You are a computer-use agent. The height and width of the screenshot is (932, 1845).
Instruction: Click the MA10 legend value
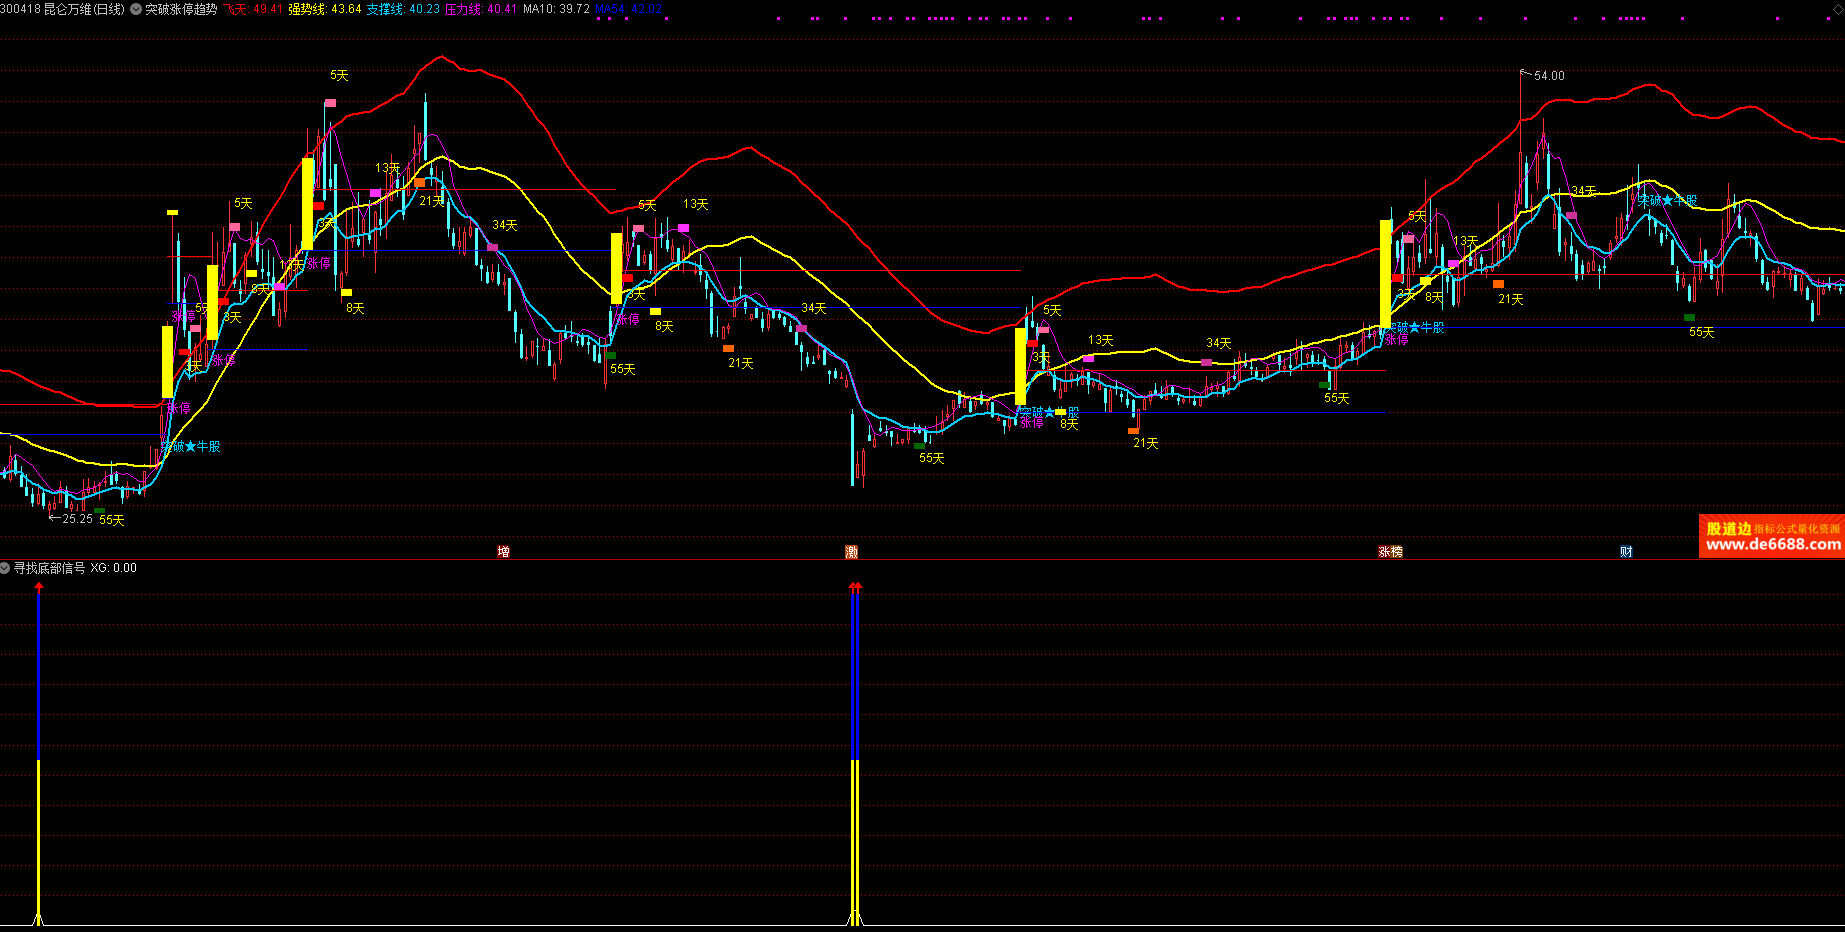556,9
